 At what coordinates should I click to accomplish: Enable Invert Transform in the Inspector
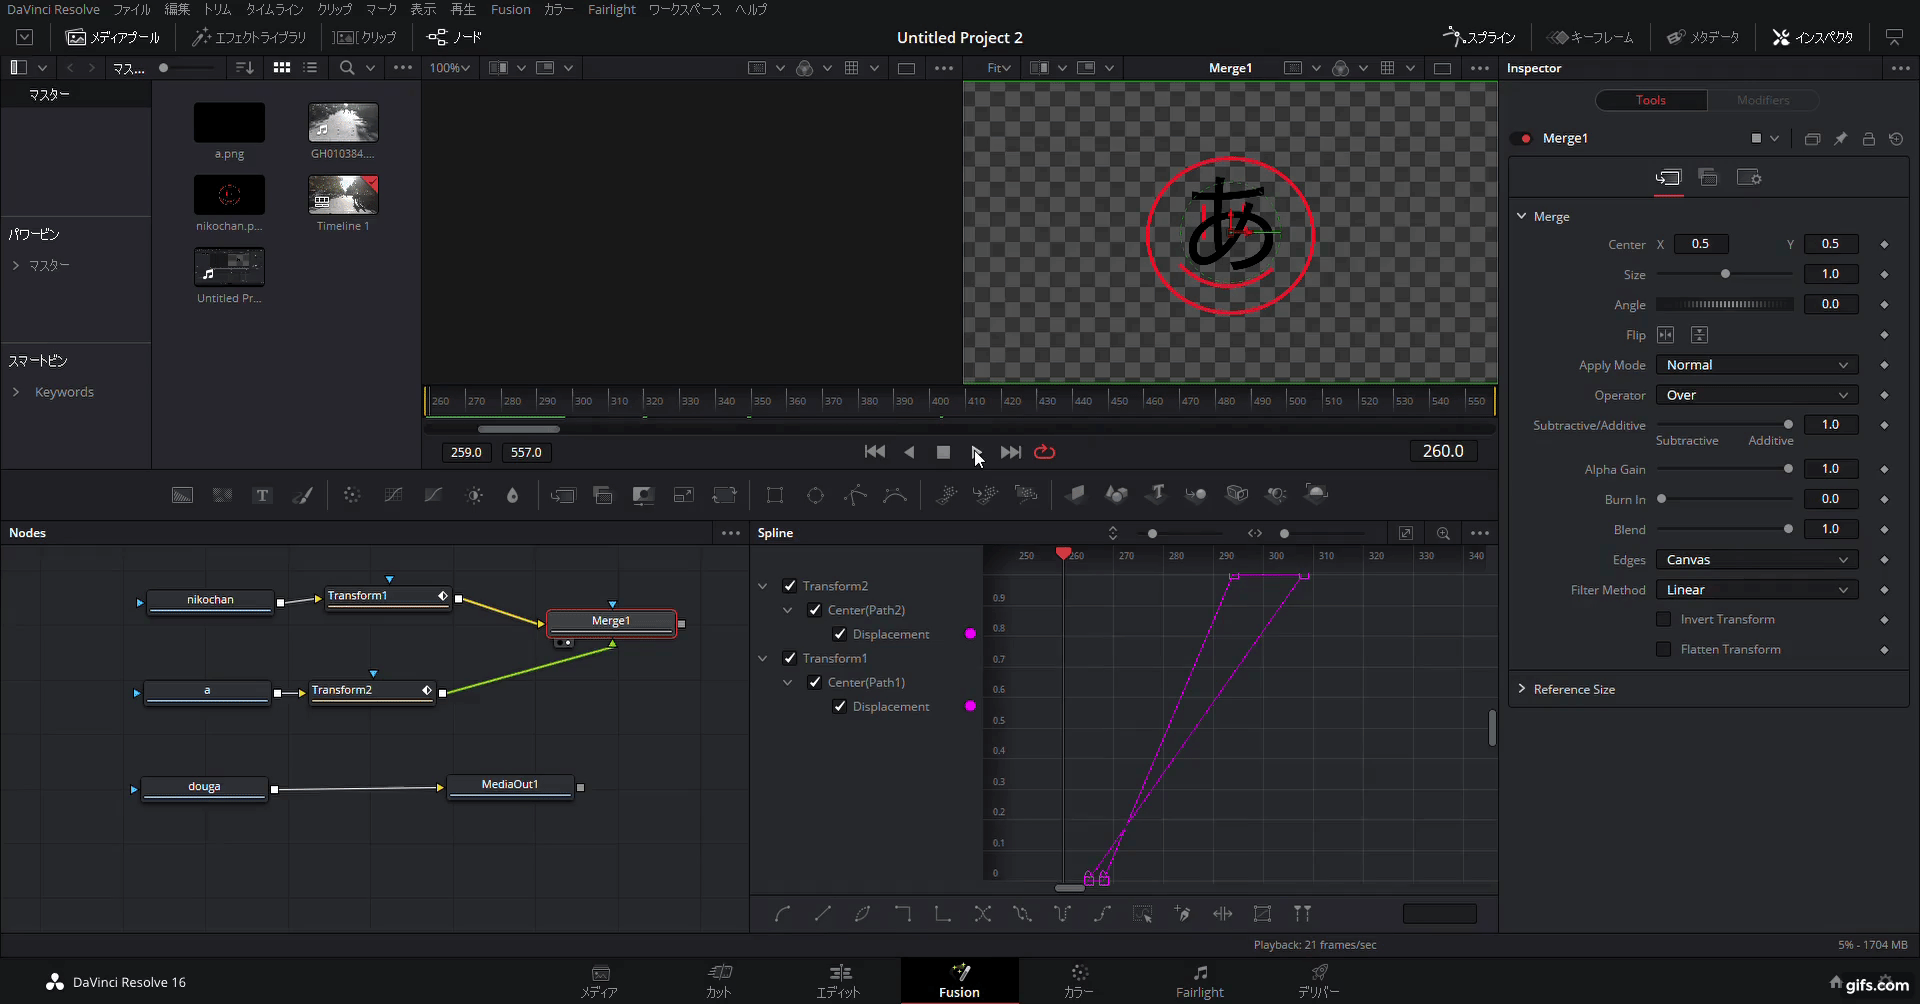[x=1665, y=619]
